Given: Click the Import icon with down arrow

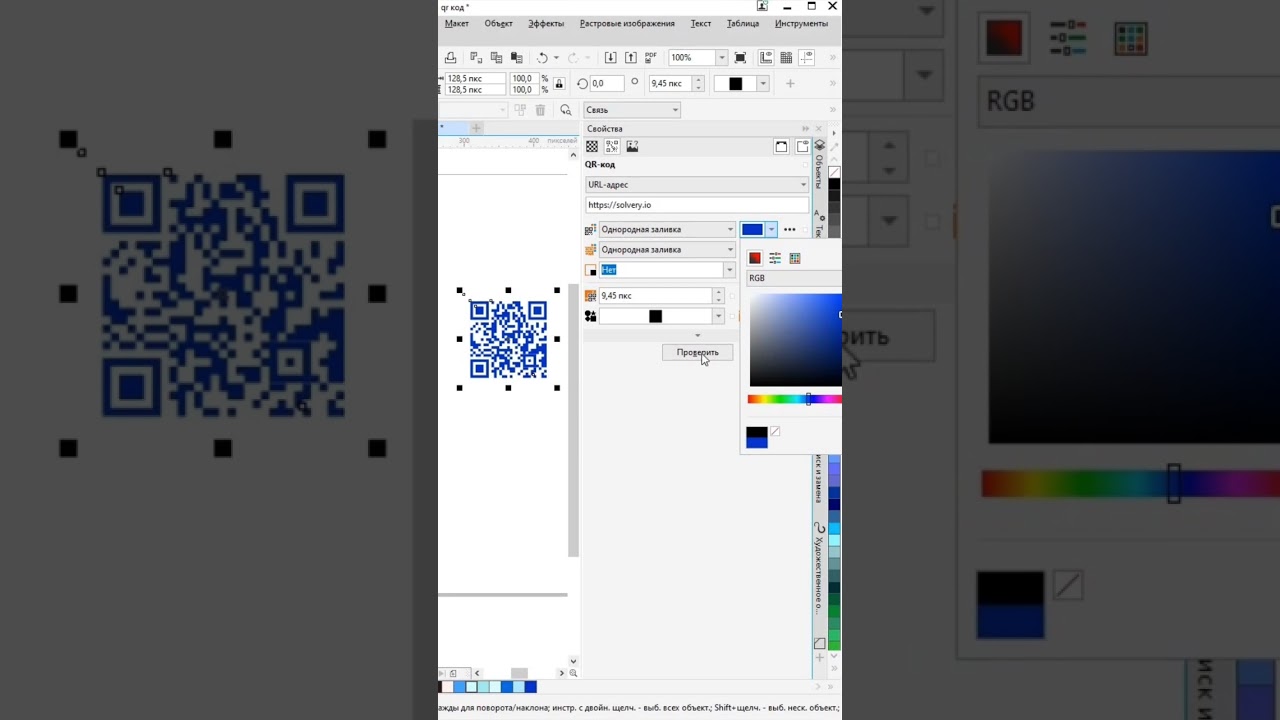Looking at the screenshot, I should [x=610, y=58].
